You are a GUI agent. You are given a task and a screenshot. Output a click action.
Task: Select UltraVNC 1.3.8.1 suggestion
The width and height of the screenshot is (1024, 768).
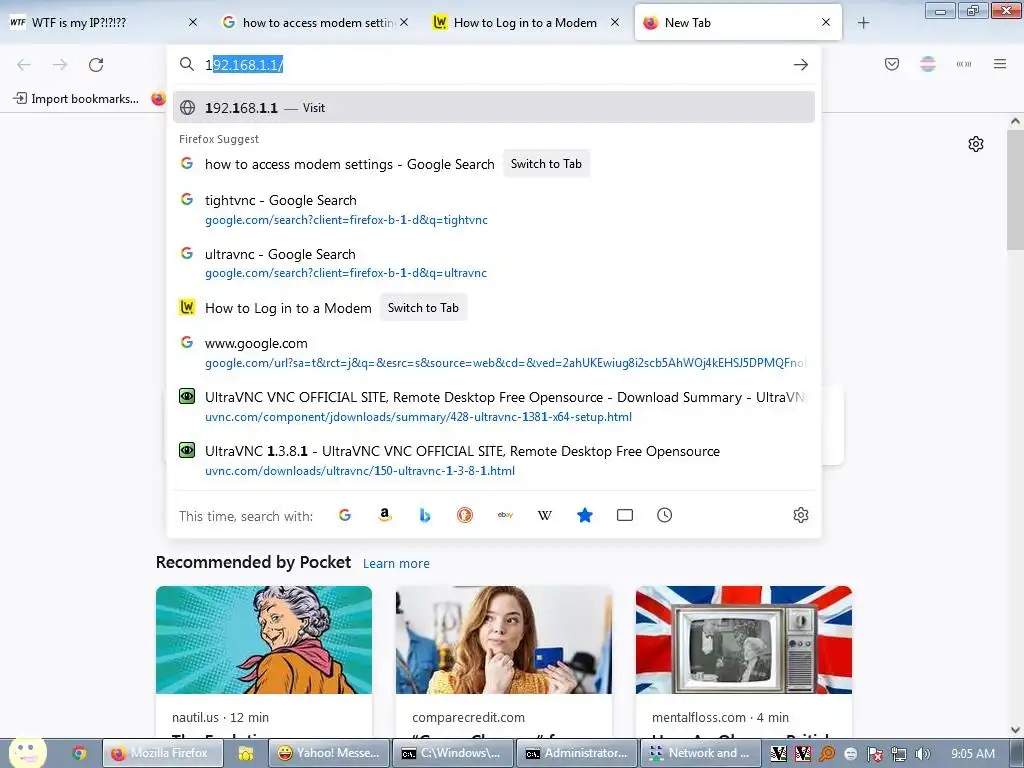pyautogui.click(x=494, y=460)
